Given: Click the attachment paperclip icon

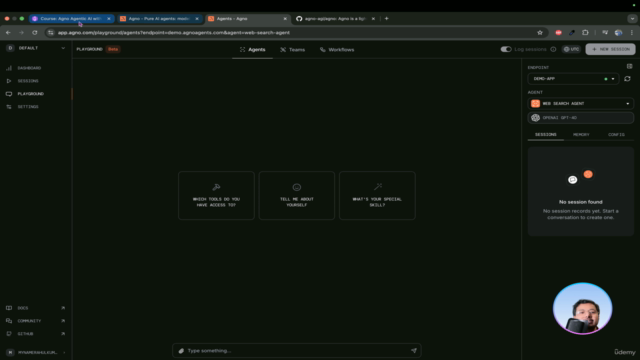Looking at the screenshot, I should tap(181, 351).
